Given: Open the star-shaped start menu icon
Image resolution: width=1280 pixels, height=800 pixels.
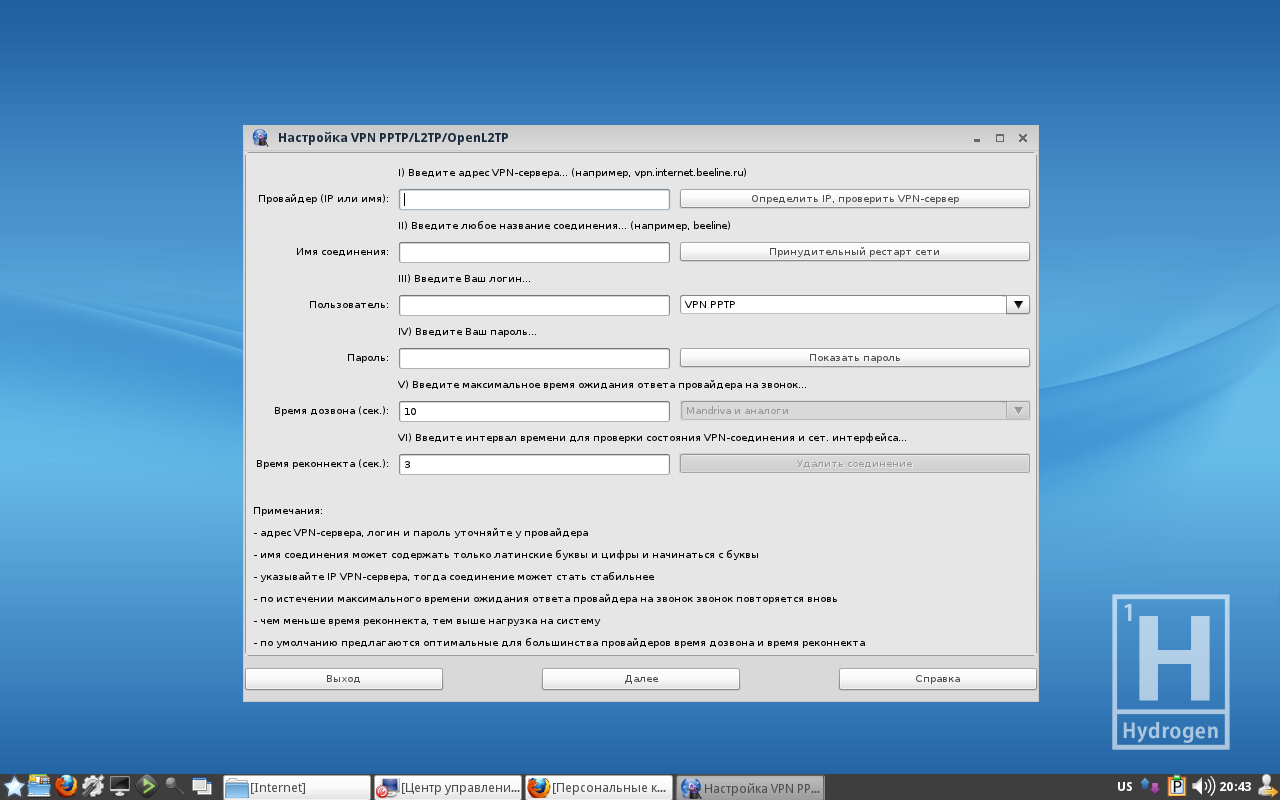Looking at the screenshot, I should (14, 786).
